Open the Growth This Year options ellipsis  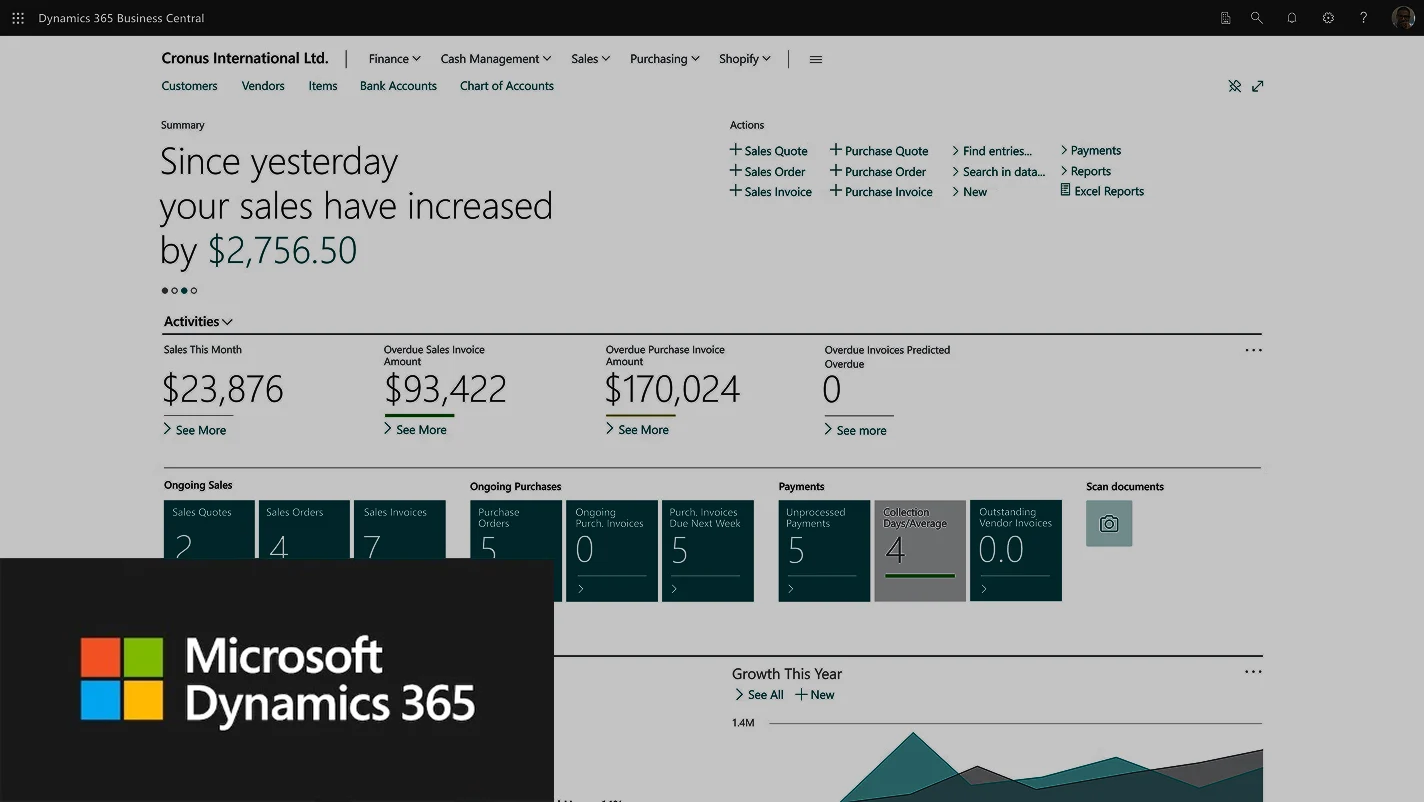point(1253,672)
